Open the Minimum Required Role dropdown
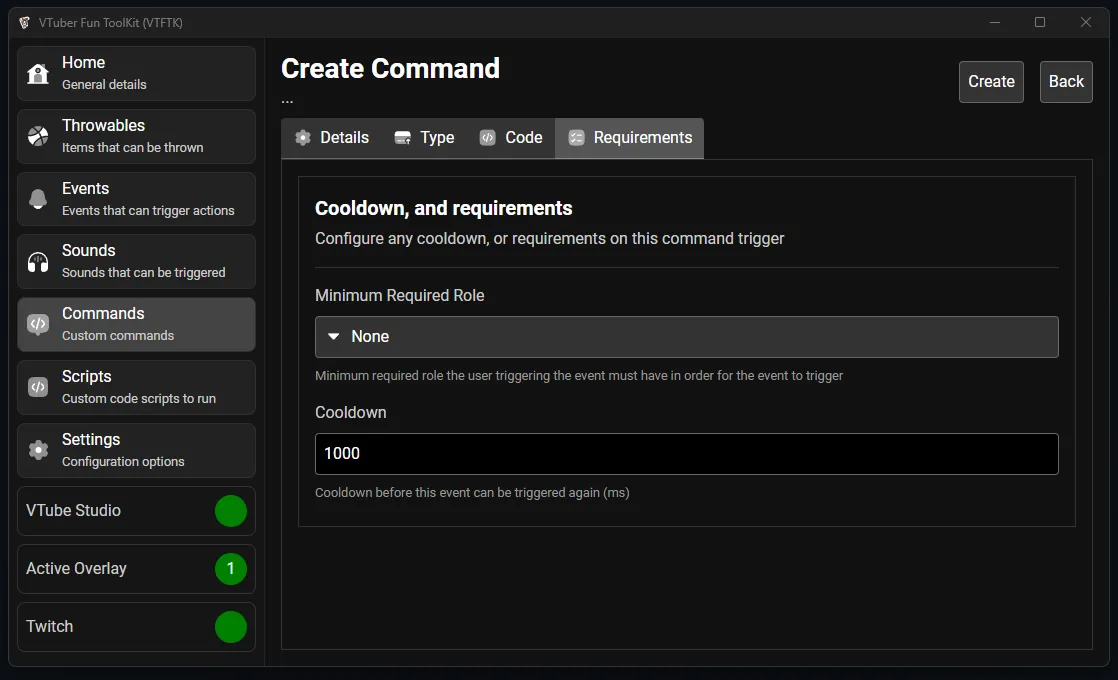 (686, 337)
